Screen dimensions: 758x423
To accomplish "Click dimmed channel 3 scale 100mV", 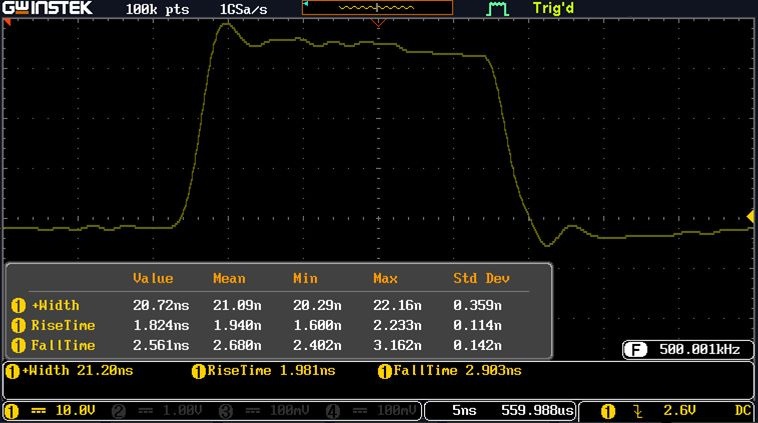I will pos(289,411).
